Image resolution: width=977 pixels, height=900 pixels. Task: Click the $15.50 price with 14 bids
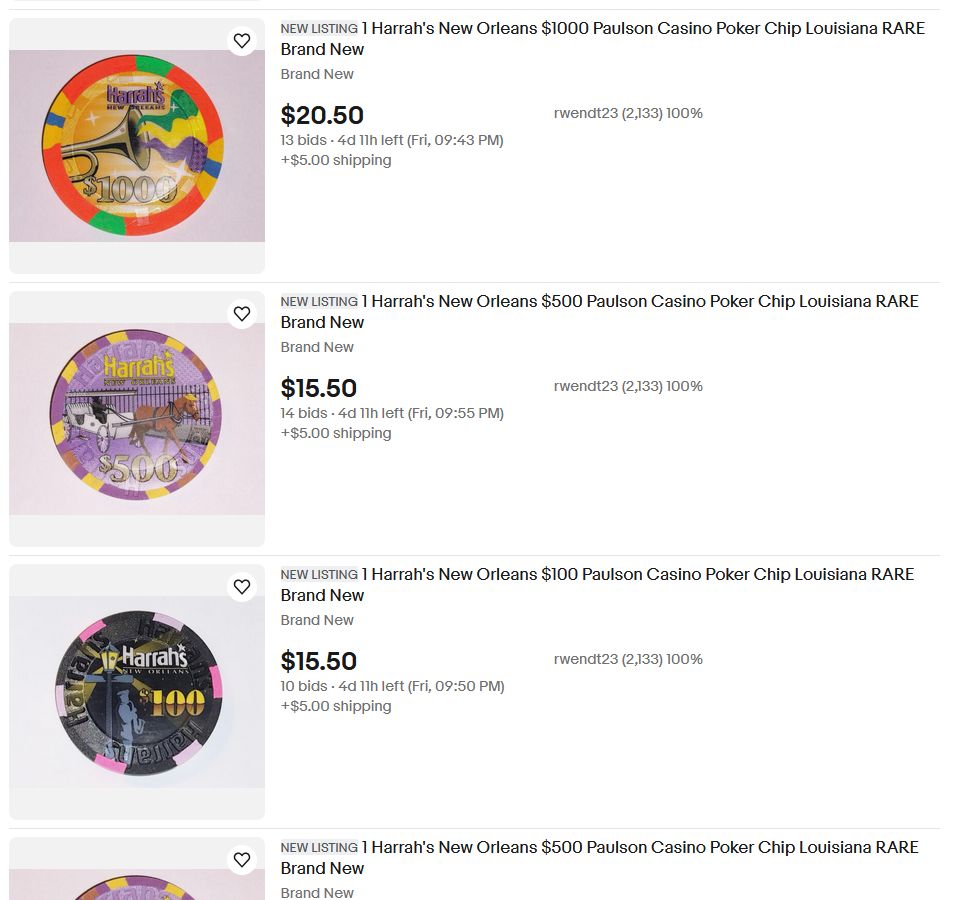pyautogui.click(x=319, y=389)
